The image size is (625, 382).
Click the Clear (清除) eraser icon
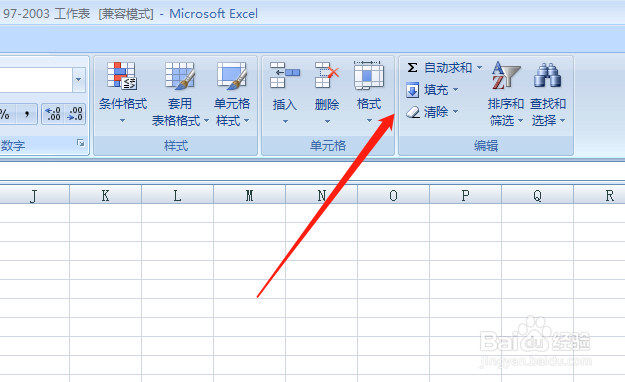pos(413,112)
